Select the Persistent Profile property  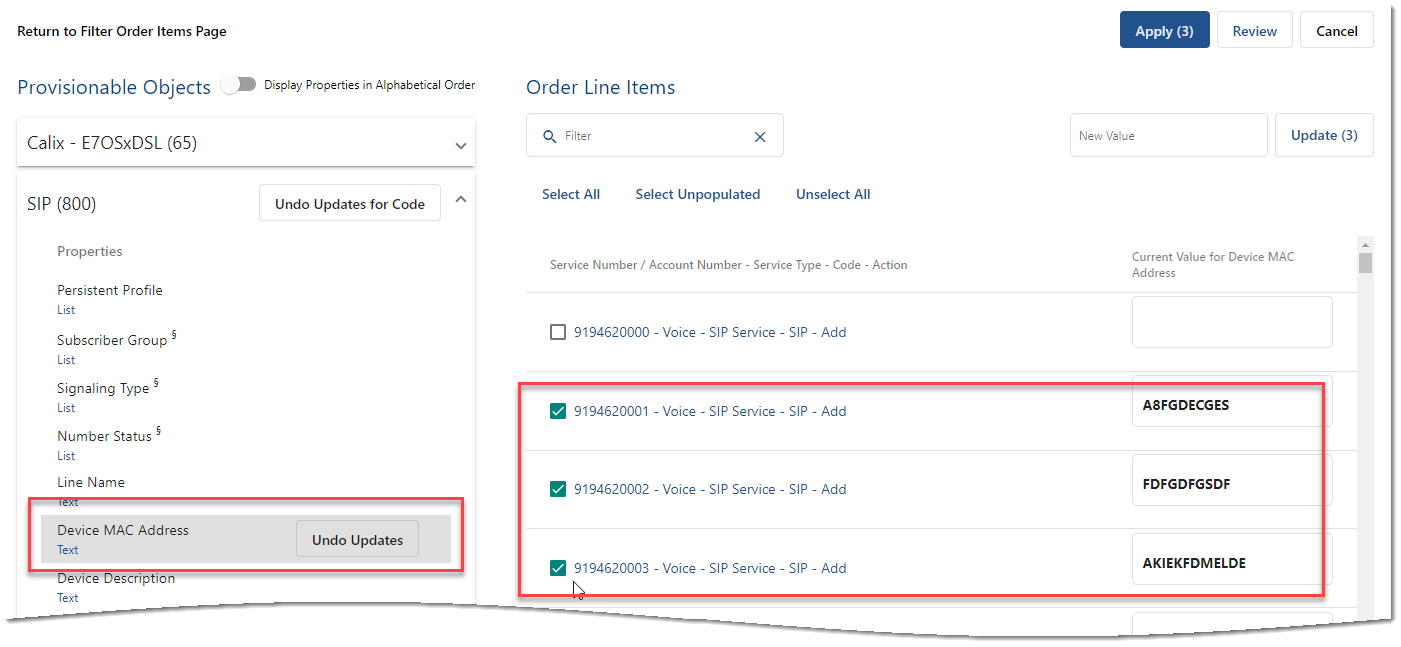pos(110,290)
